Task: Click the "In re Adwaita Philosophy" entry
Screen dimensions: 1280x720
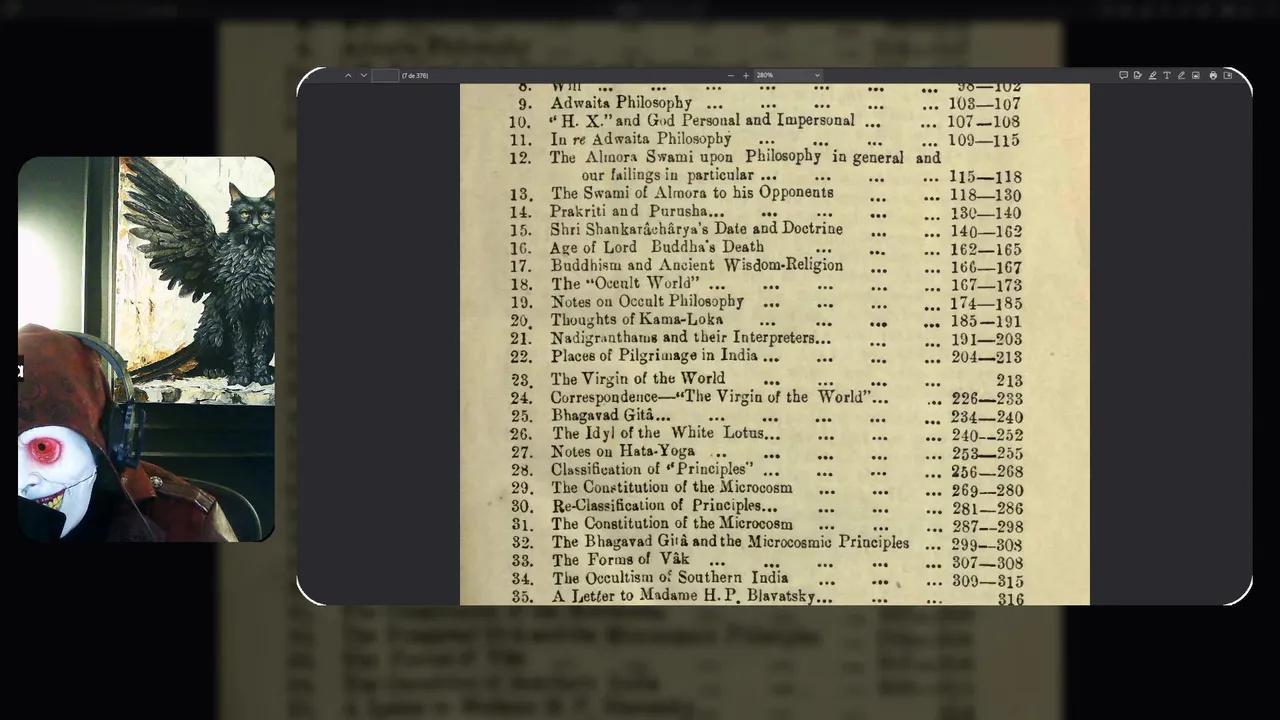Action: tap(640, 139)
